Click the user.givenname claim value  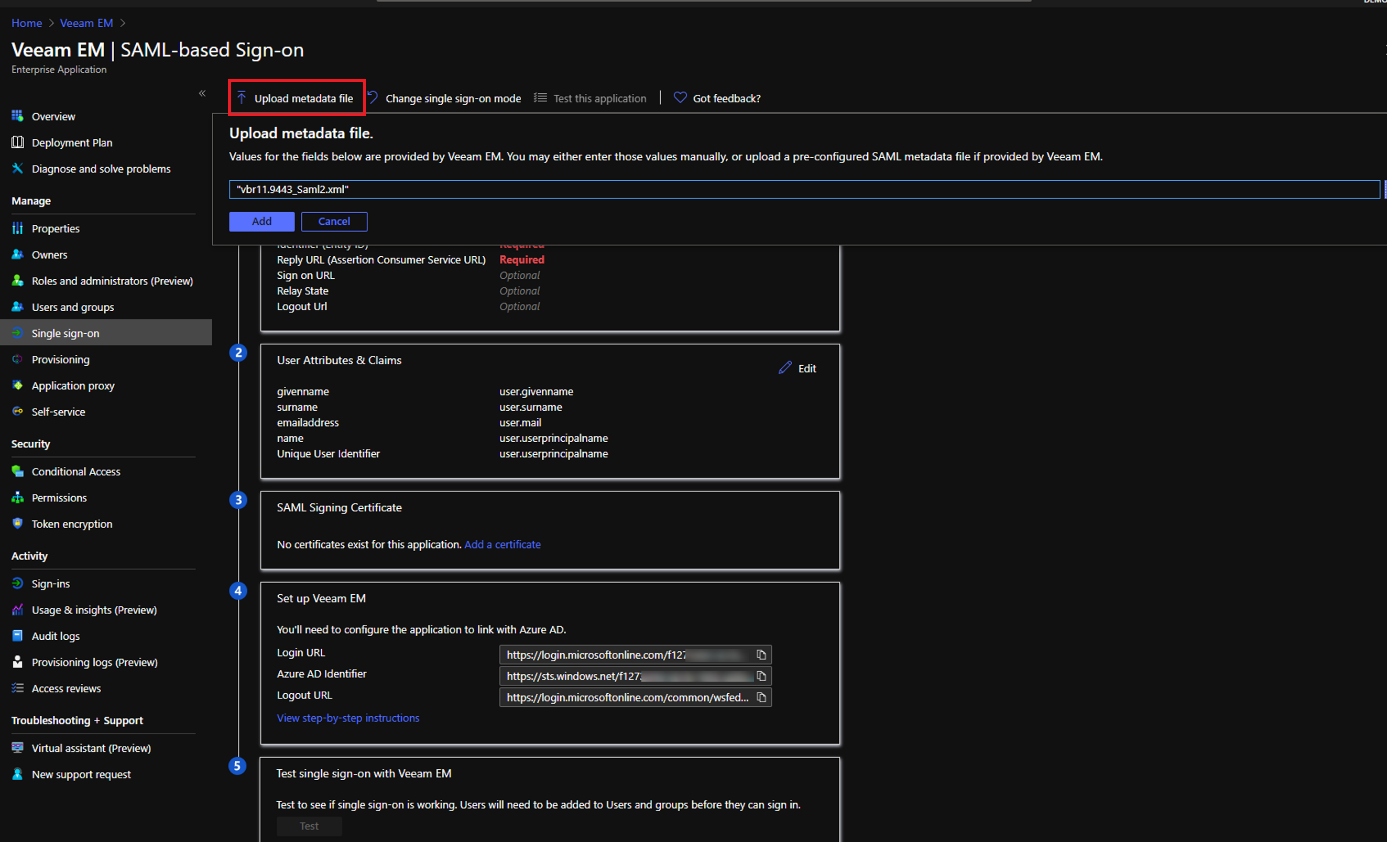(536, 391)
